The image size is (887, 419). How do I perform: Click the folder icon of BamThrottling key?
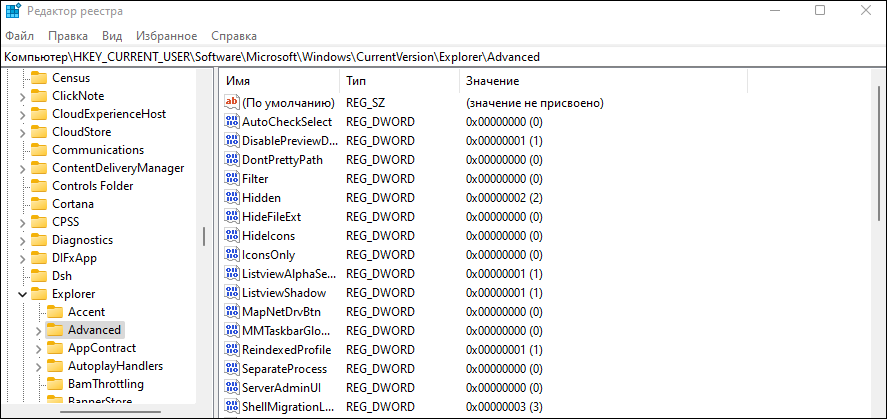[x=54, y=384]
